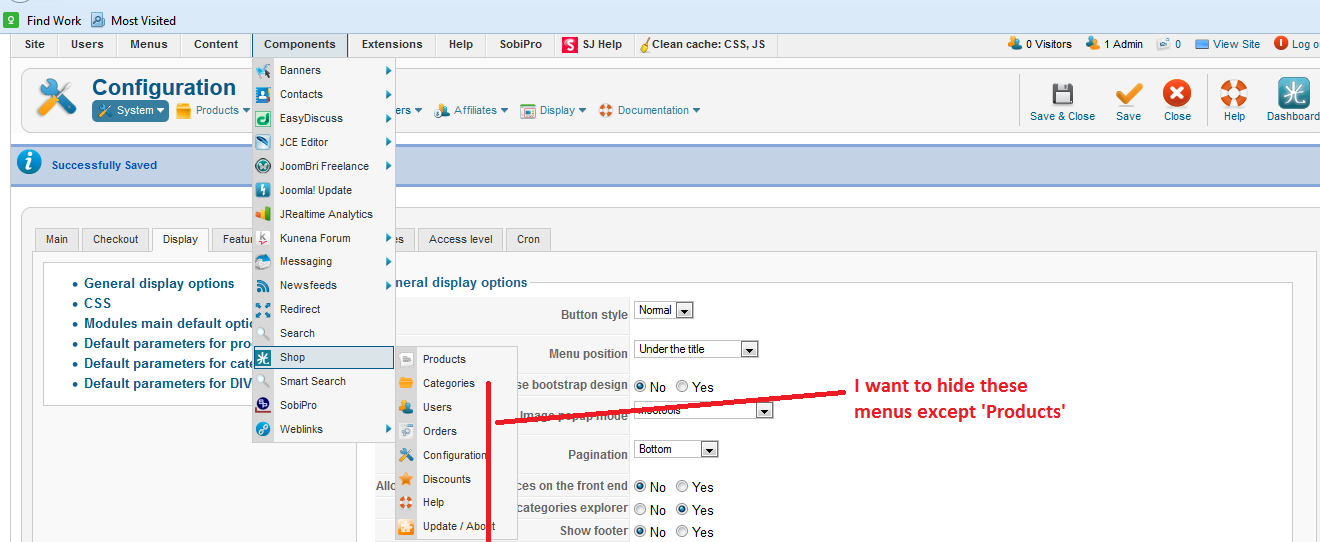Click the Save checkmark icon
Screen dimensions: 1320x542
(x=1129, y=94)
